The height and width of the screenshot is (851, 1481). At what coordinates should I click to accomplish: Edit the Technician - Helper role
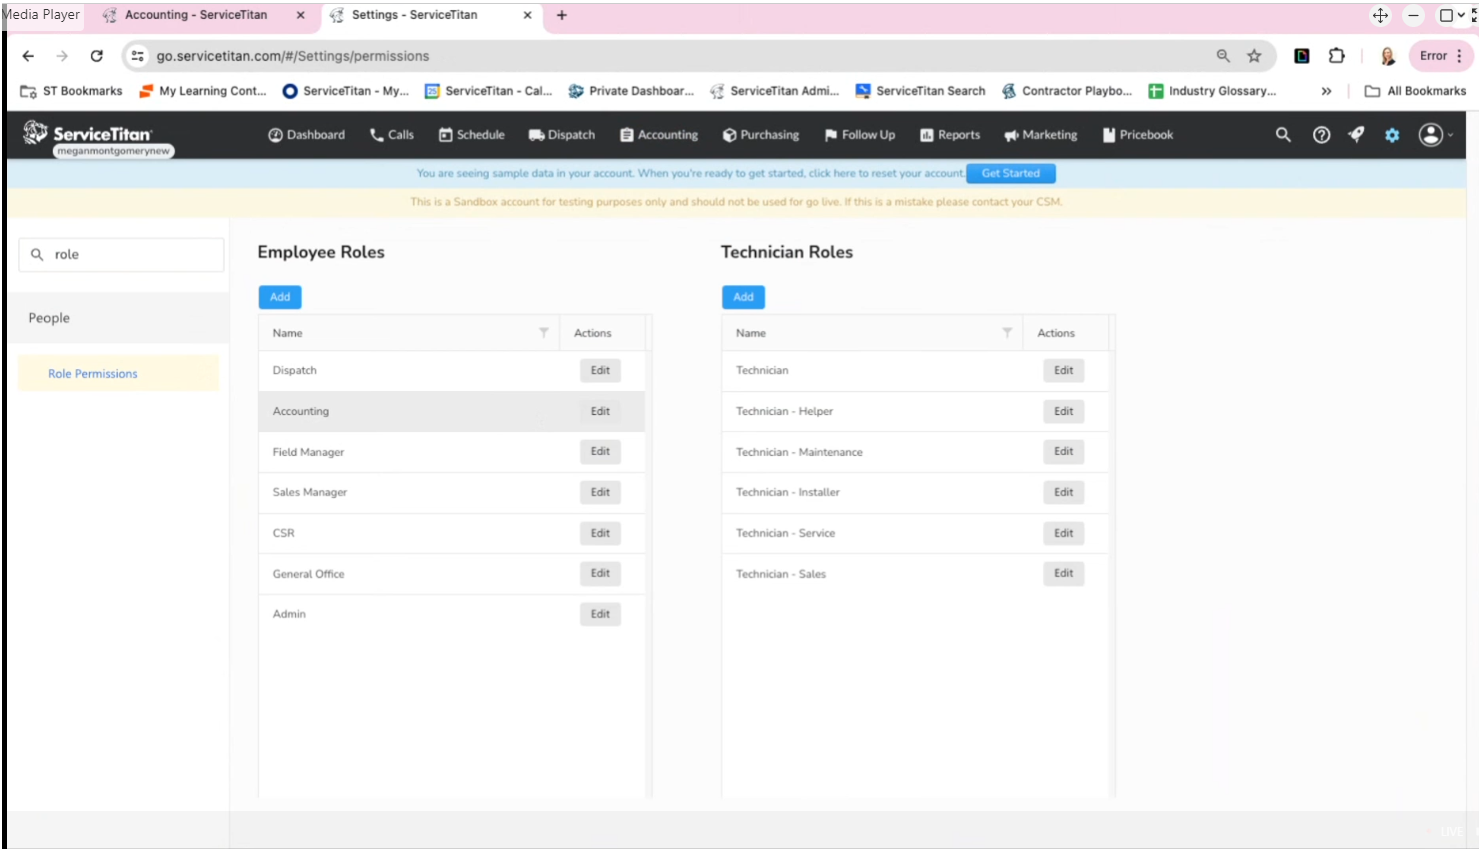click(1064, 411)
